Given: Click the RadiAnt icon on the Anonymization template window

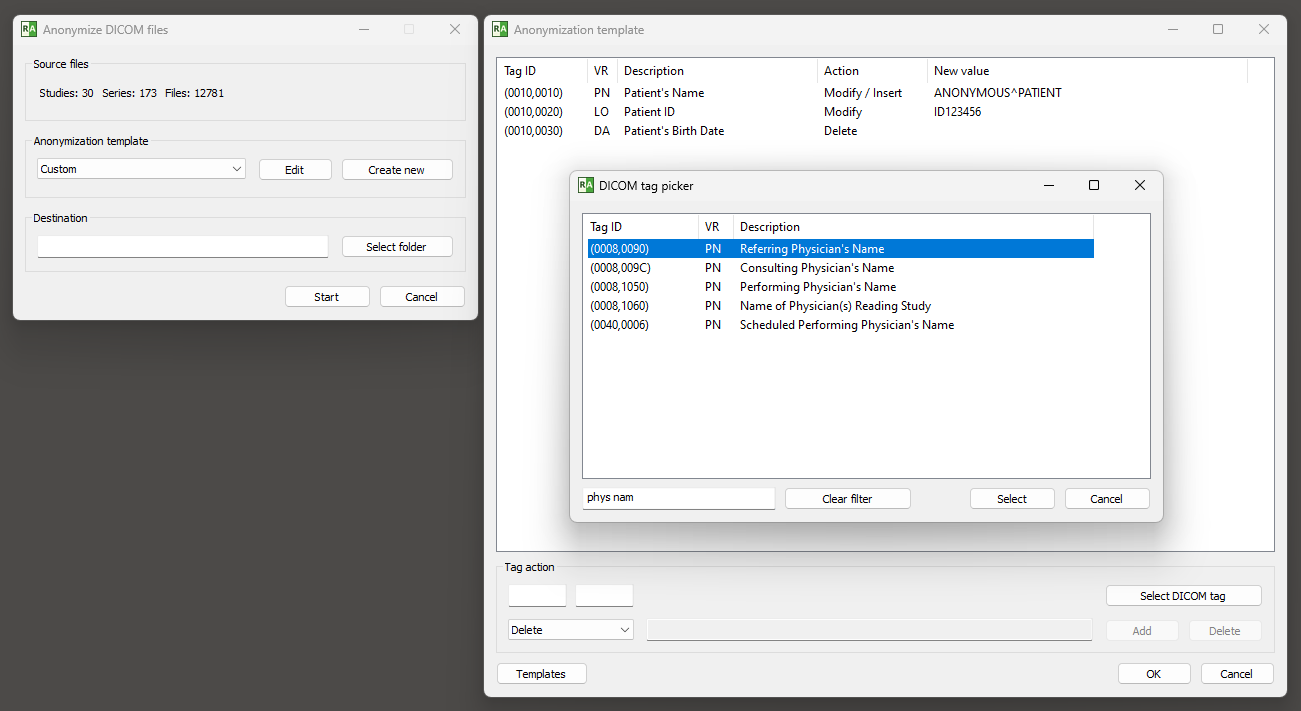Looking at the screenshot, I should coord(499,30).
